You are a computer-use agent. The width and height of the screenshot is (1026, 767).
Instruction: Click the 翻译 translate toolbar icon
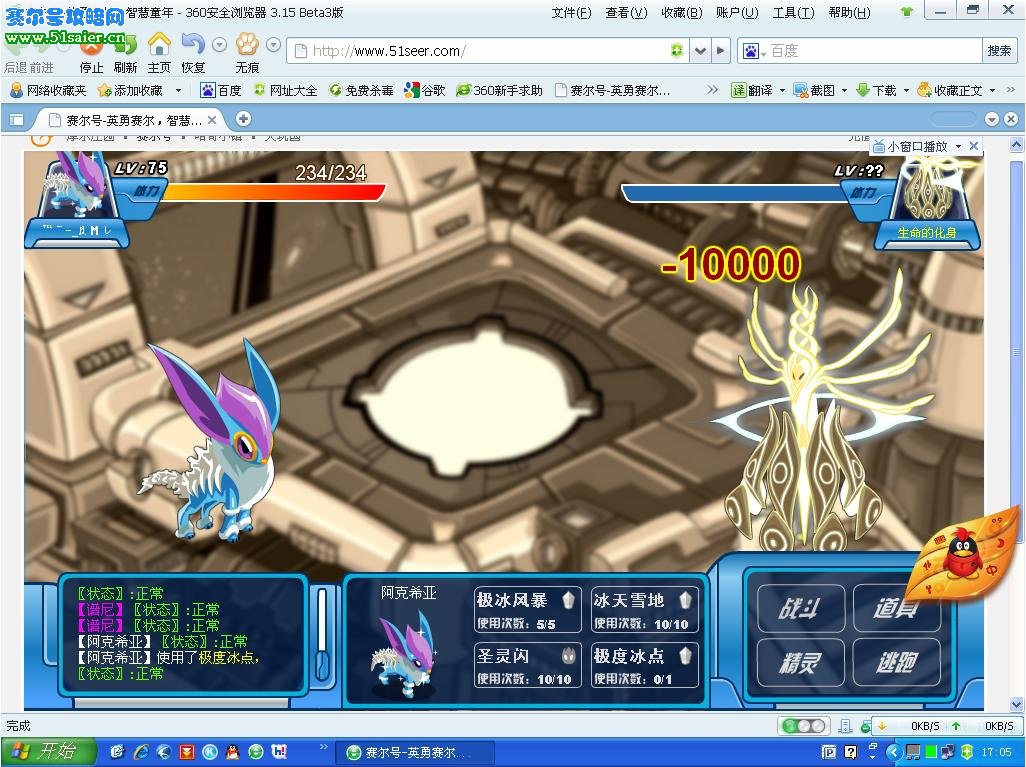point(752,90)
